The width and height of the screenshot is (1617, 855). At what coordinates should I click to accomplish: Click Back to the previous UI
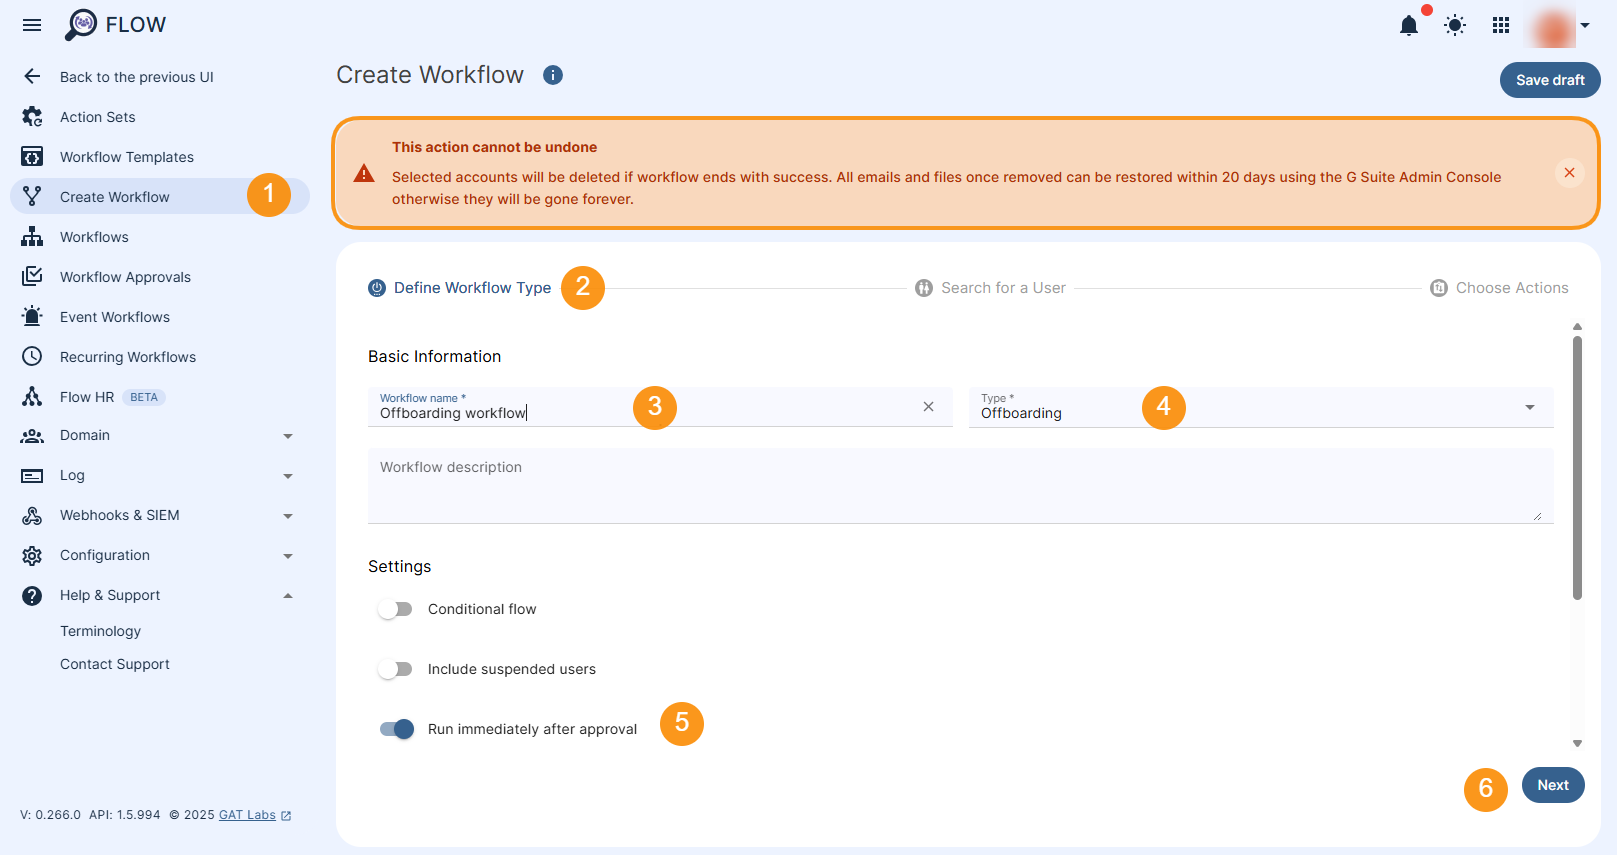click(x=137, y=77)
